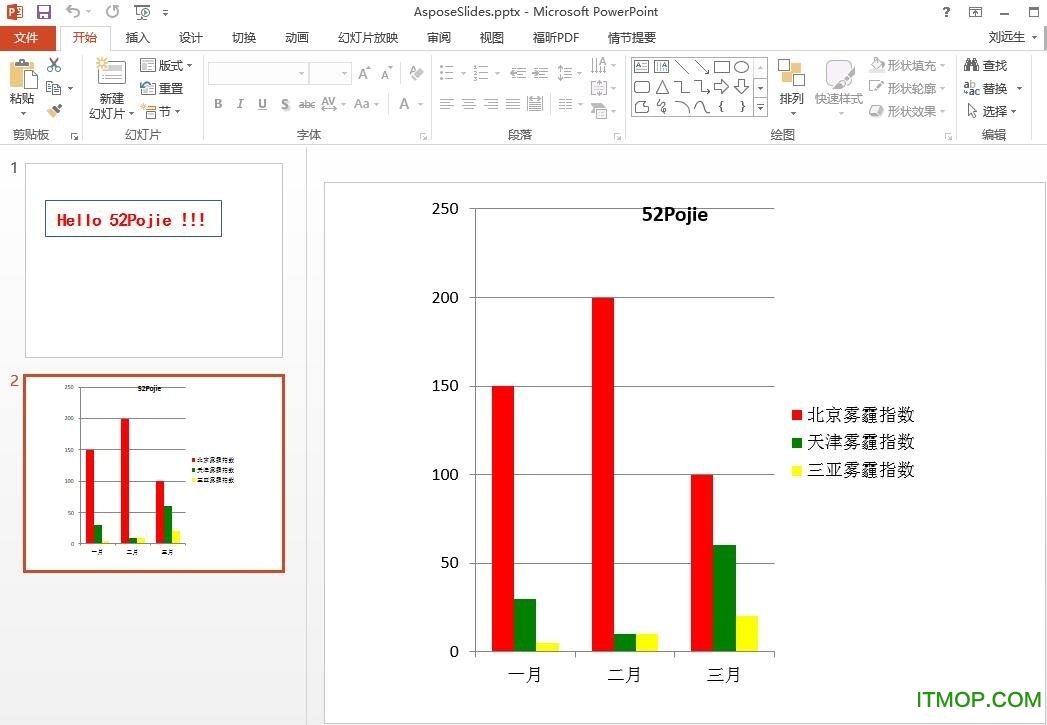Click the Reset (重置) button
This screenshot has width=1047, height=725.
[163, 88]
